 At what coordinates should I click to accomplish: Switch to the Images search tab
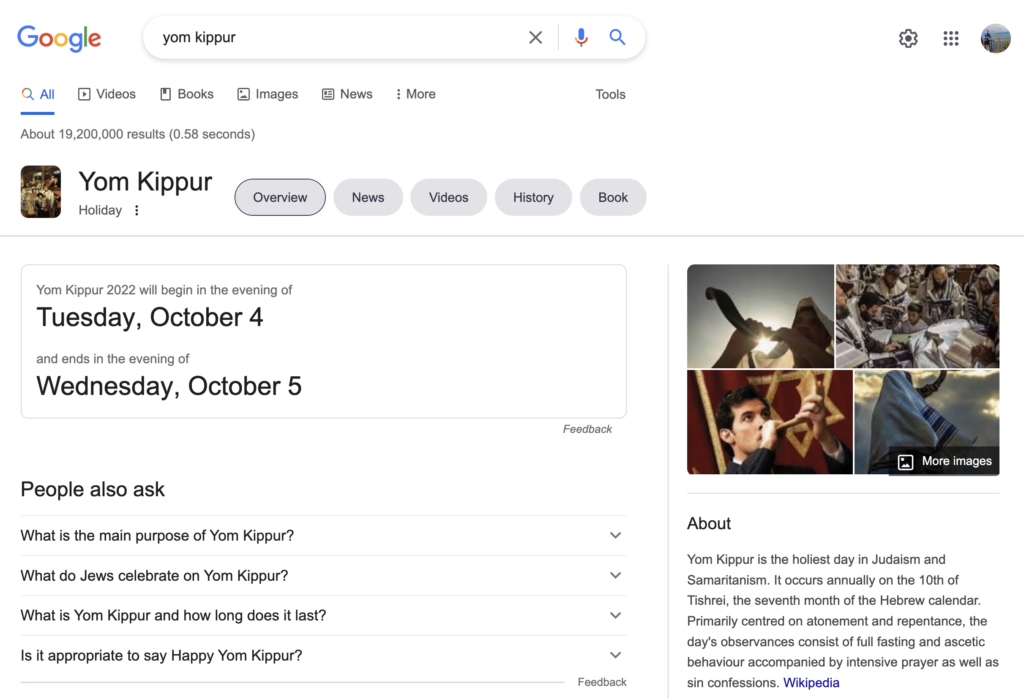(267, 94)
